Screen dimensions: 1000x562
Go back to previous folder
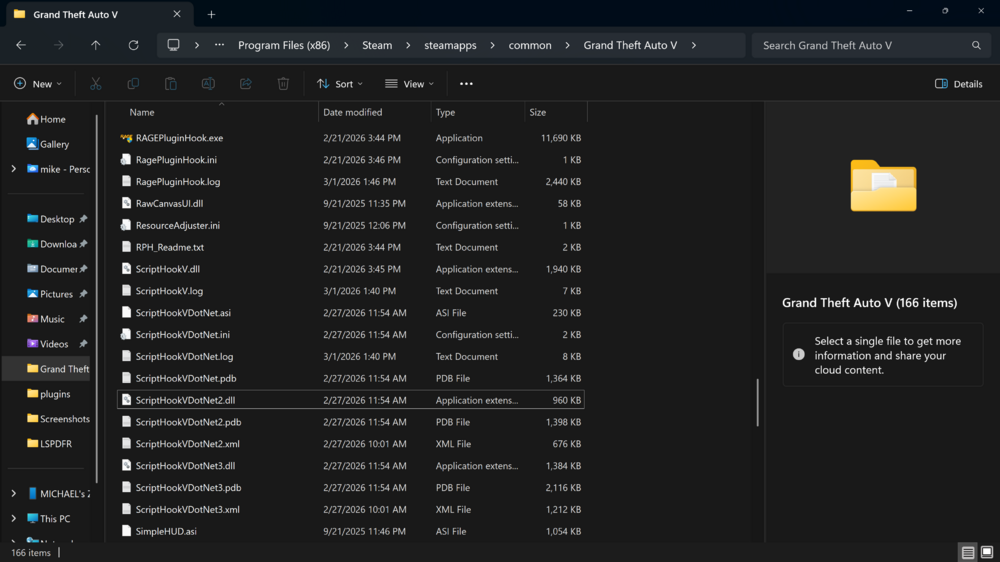tap(21, 45)
